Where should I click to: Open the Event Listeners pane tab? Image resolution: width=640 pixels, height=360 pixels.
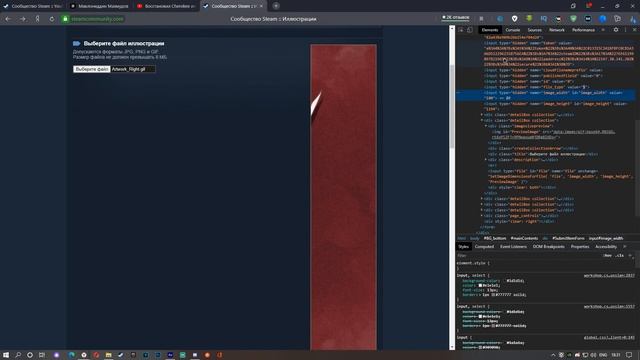click(513, 247)
